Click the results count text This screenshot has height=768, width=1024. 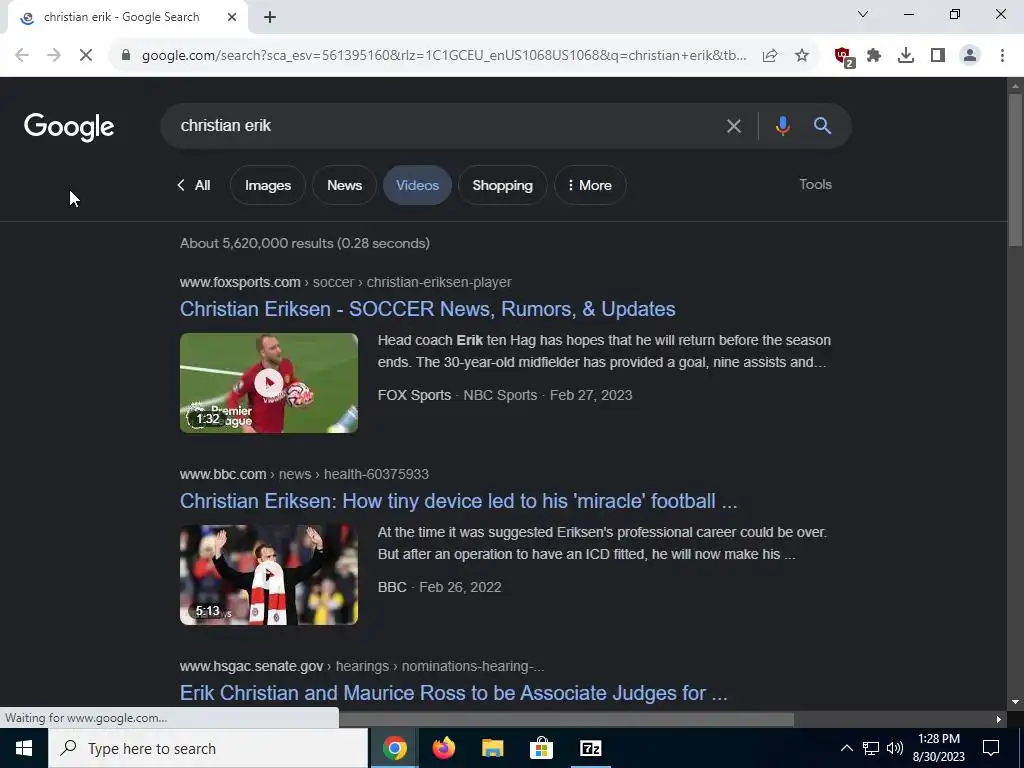click(305, 244)
